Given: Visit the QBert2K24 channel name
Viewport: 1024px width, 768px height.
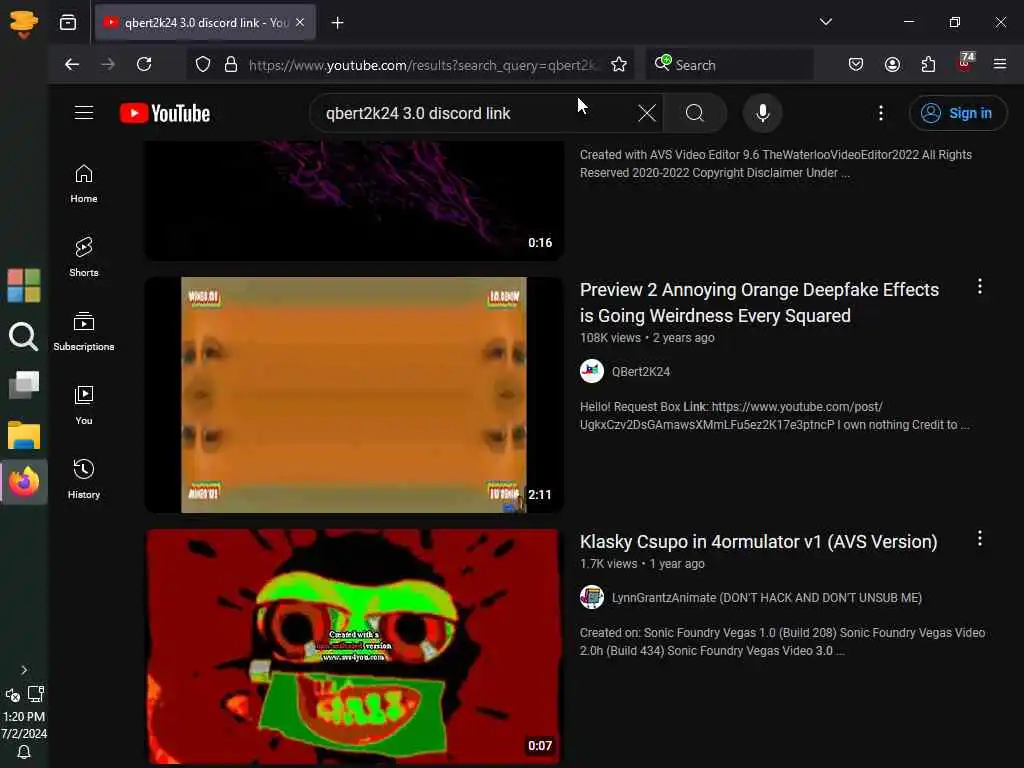Looking at the screenshot, I should tap(641, 372).
